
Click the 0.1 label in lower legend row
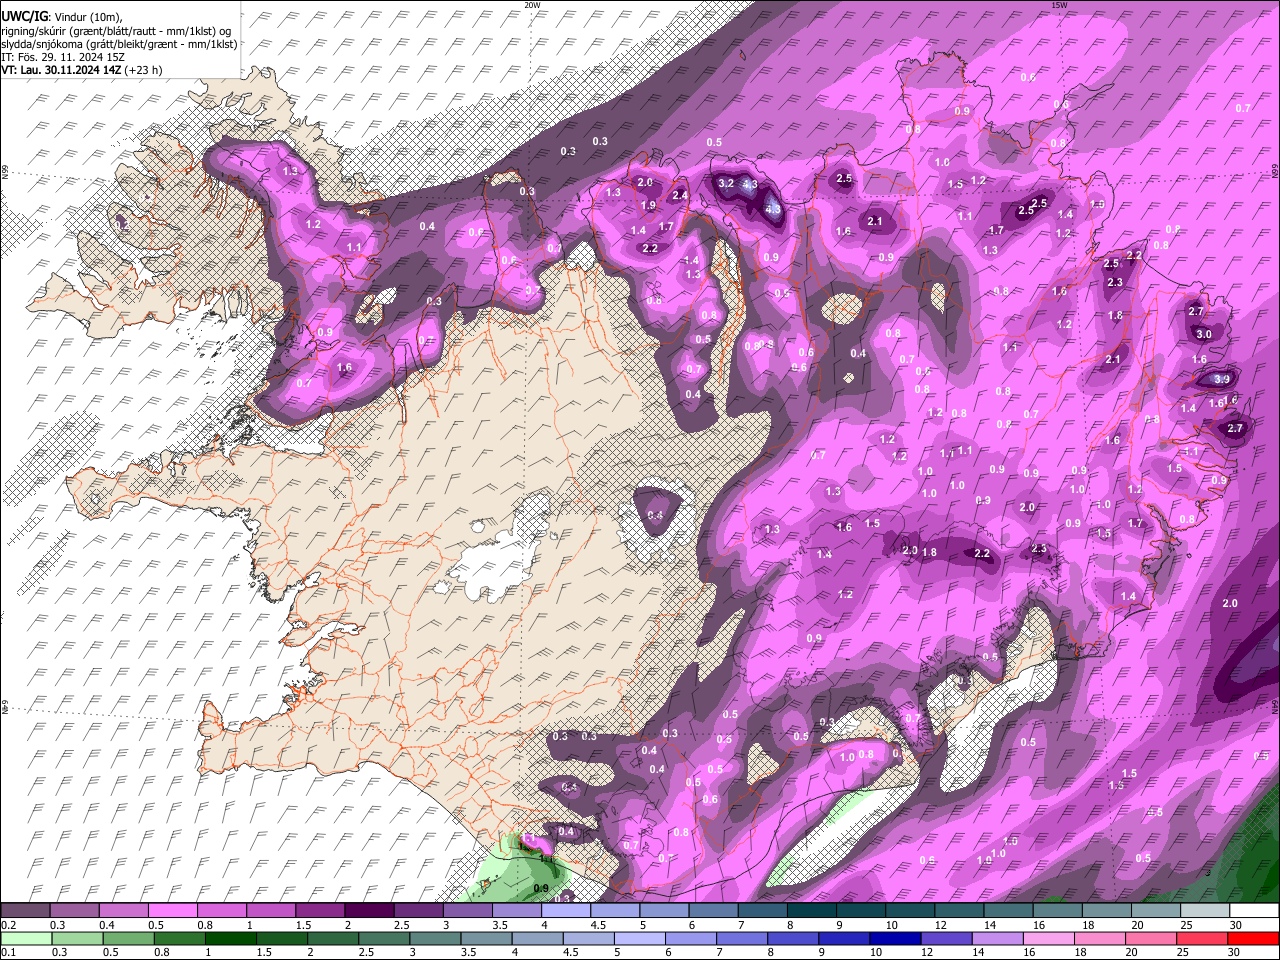pos(8,952)
